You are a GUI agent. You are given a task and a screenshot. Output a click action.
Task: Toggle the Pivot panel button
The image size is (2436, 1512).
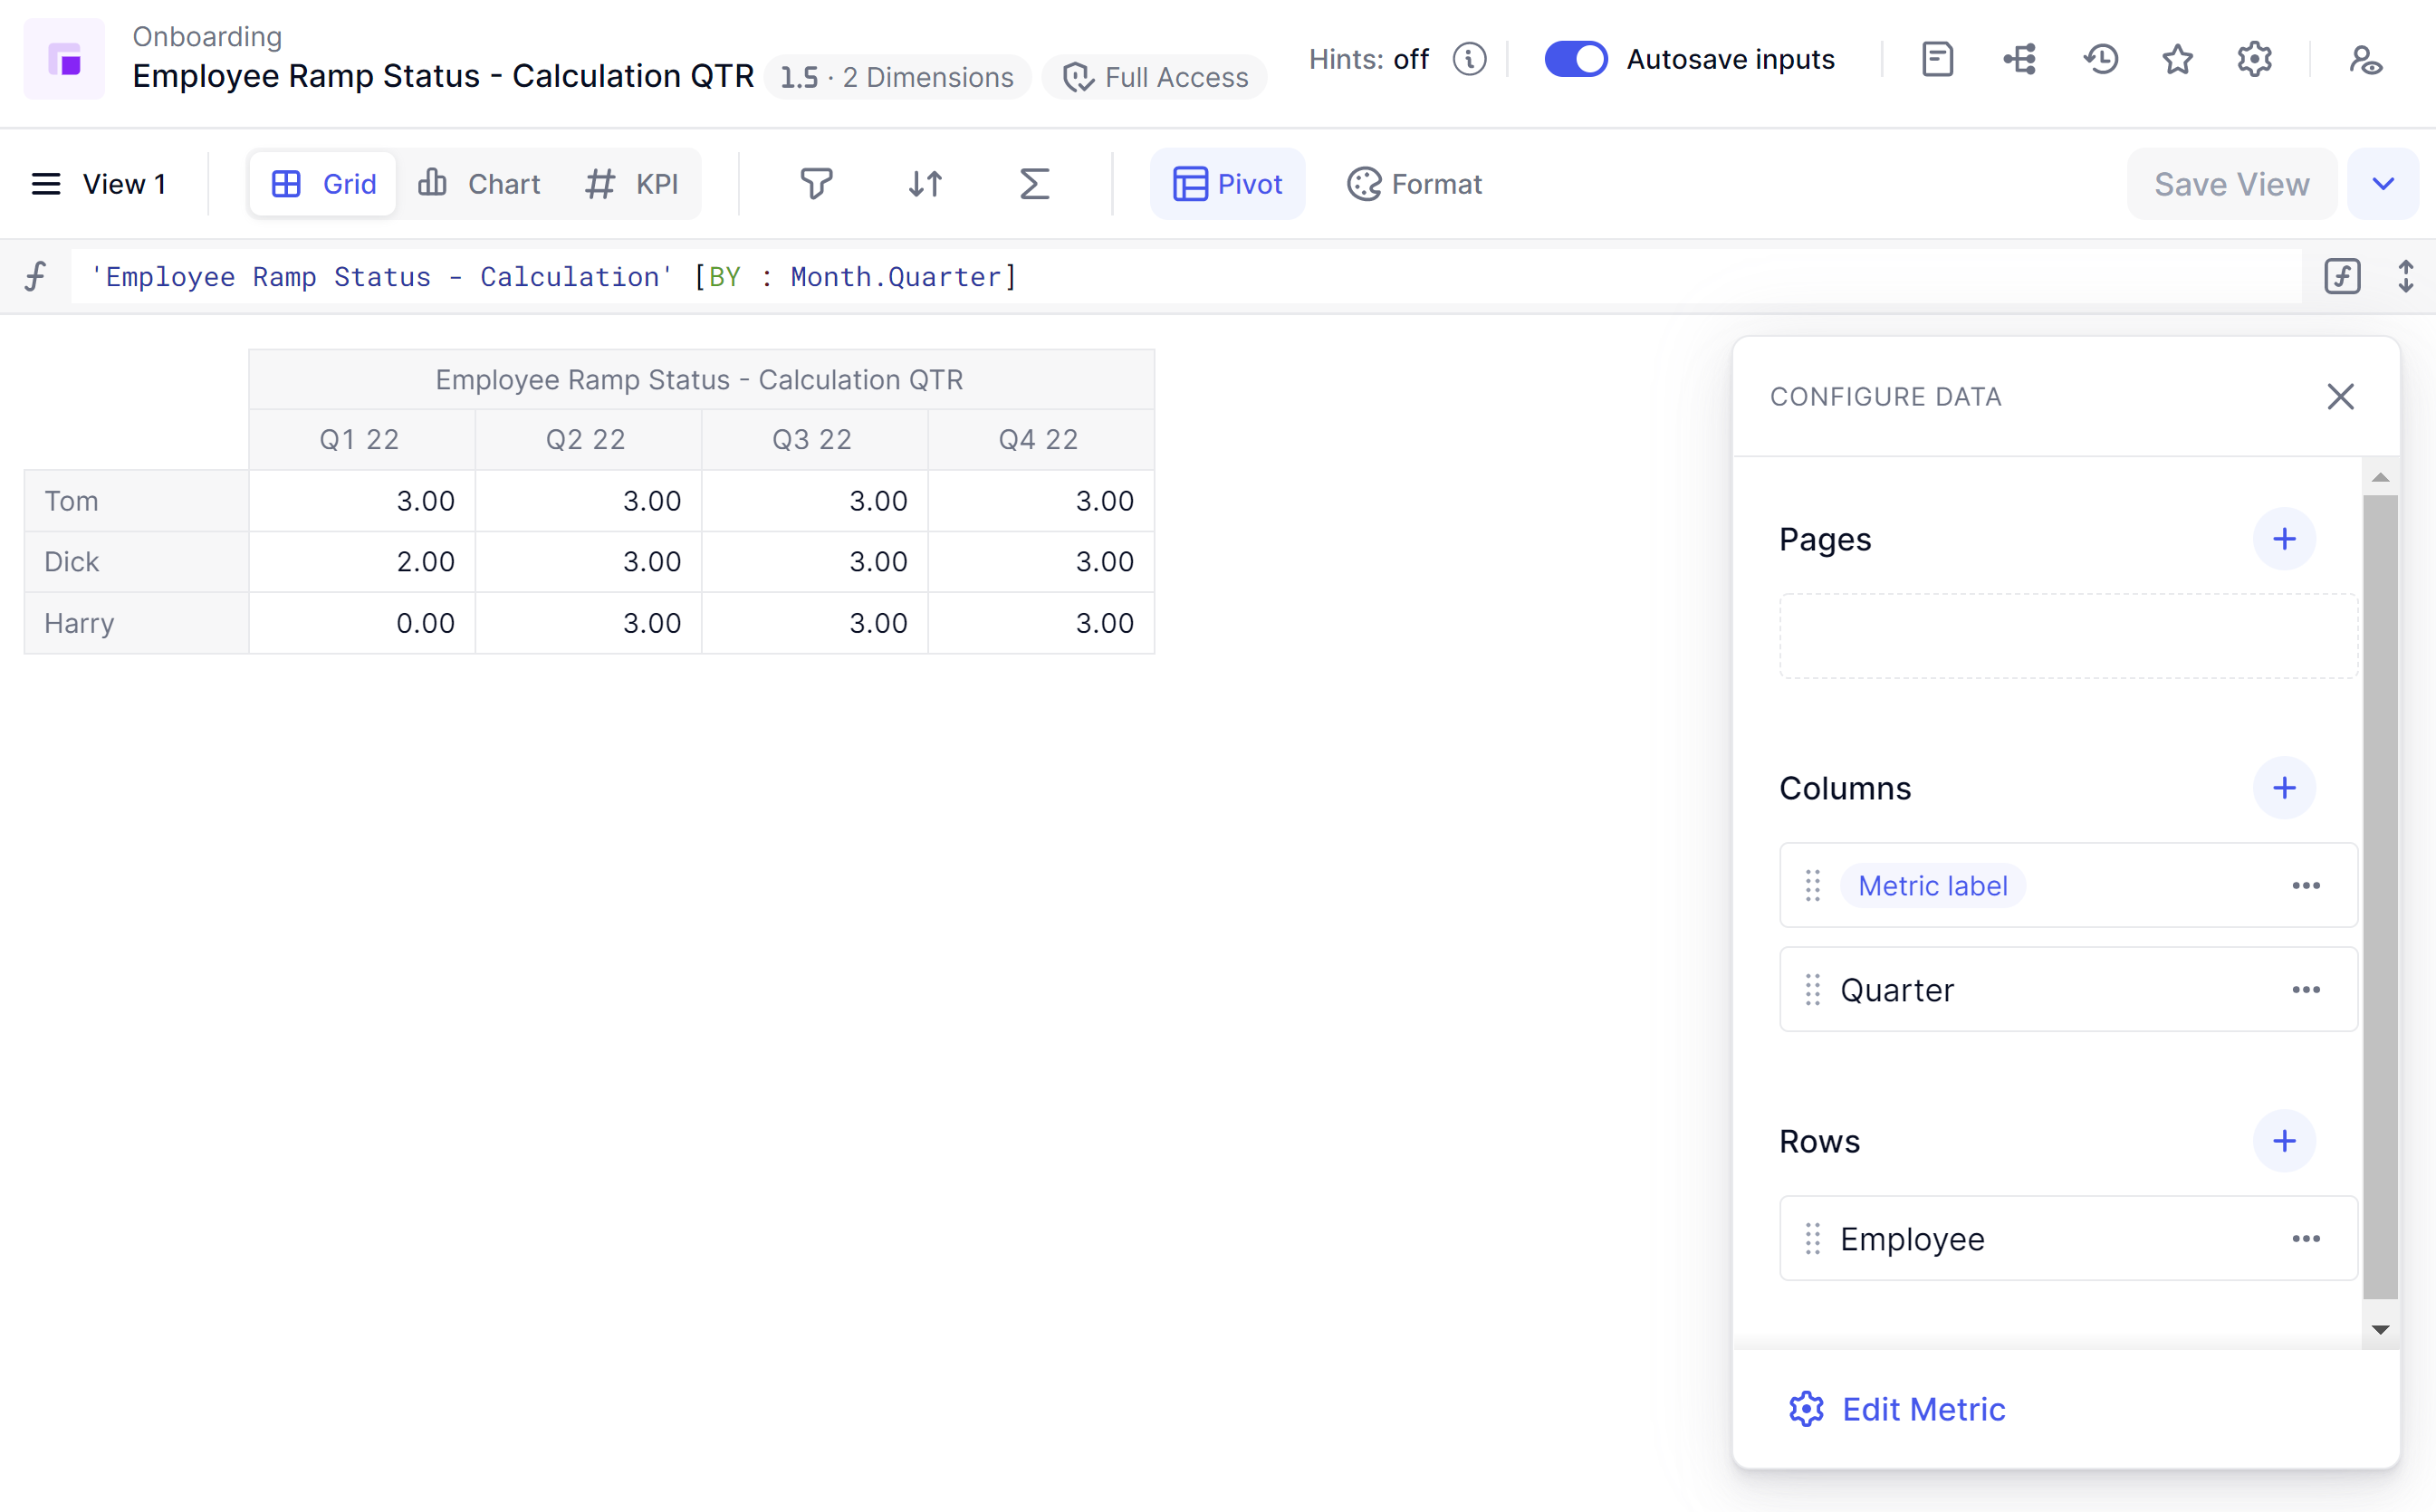click(x=1227, y=184)
